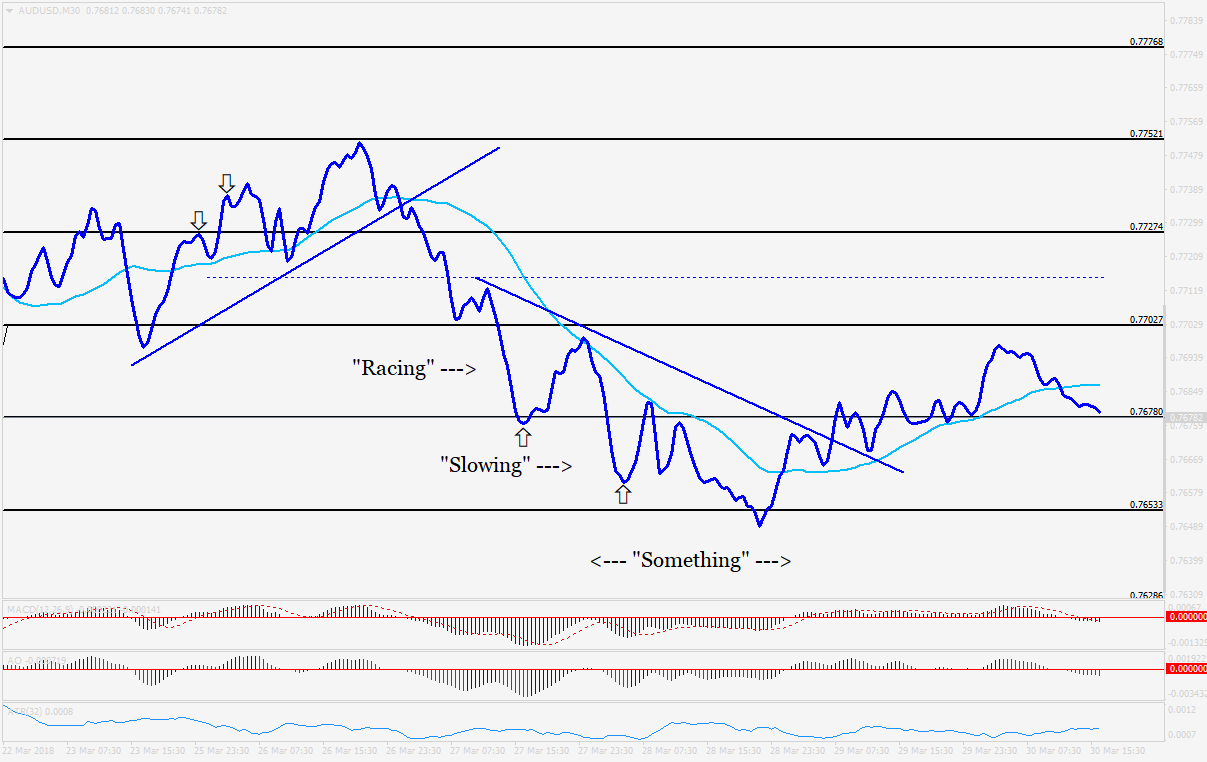Click the 0.77768 horizontal line price label
The image size is (1207, 762).
tap(1146, 42)
